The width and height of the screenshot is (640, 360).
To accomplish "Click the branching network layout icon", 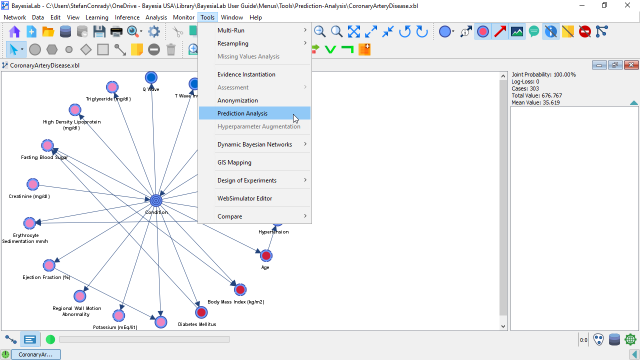I will pyautogui.click(x=602, y=31).
